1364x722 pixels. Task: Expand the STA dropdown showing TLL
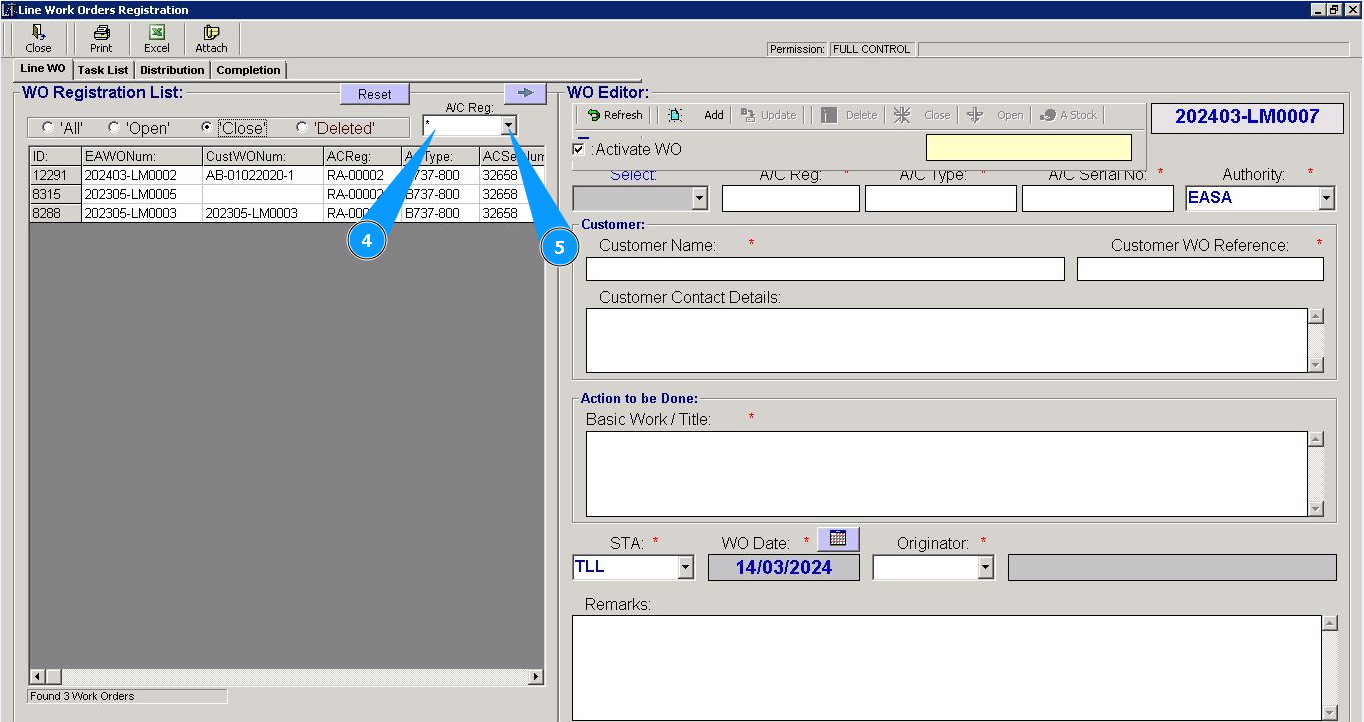click(x=685, y=568)
